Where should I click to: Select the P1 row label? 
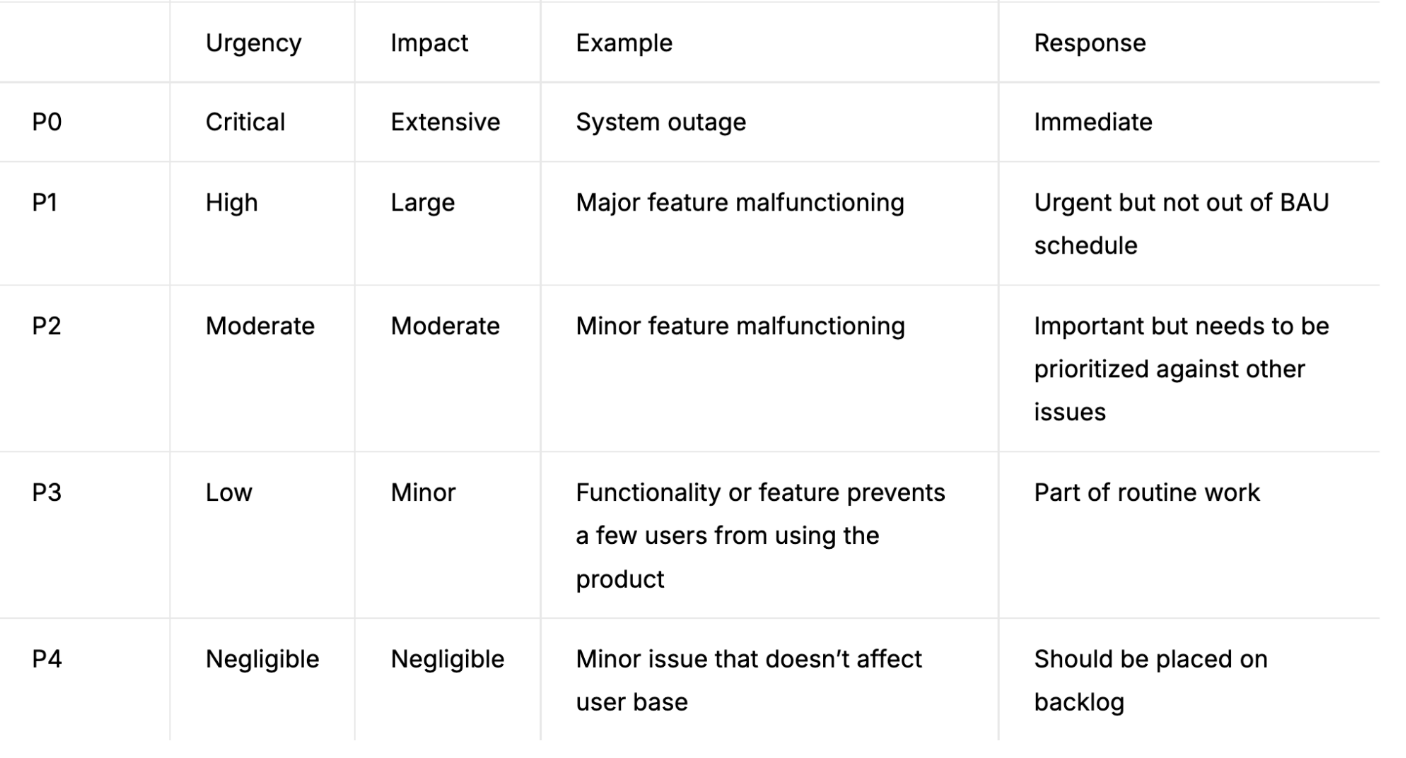coord(47,203)
